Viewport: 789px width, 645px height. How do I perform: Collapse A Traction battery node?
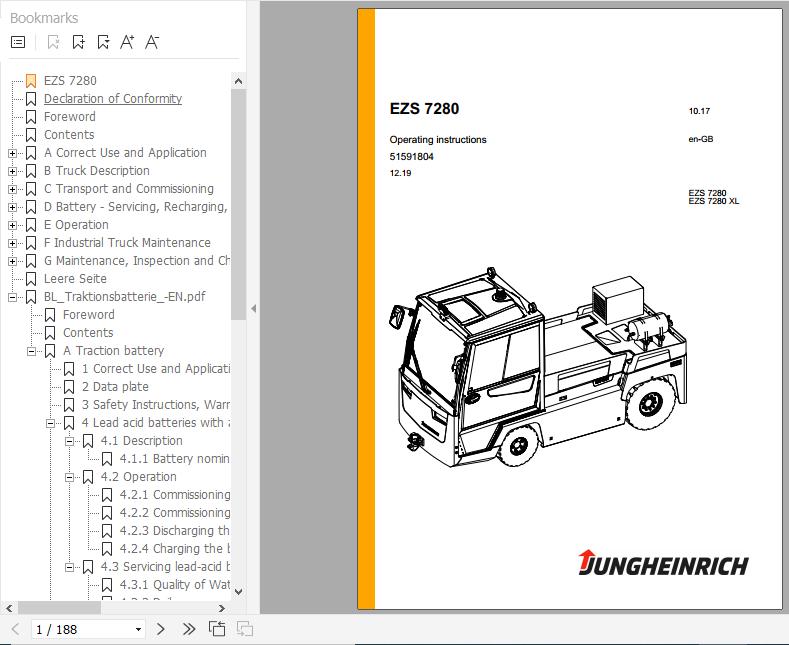[31, 351]
